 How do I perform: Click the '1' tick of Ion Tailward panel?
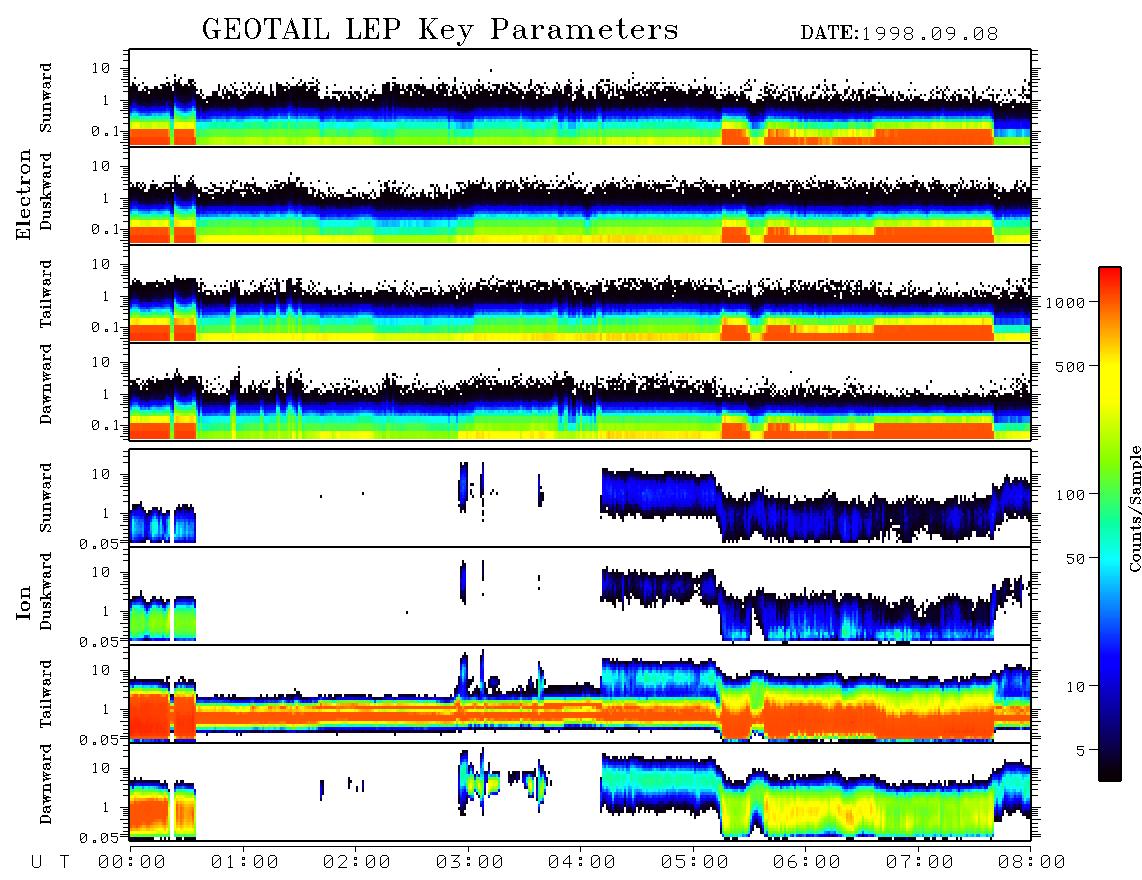coord(105,709)
